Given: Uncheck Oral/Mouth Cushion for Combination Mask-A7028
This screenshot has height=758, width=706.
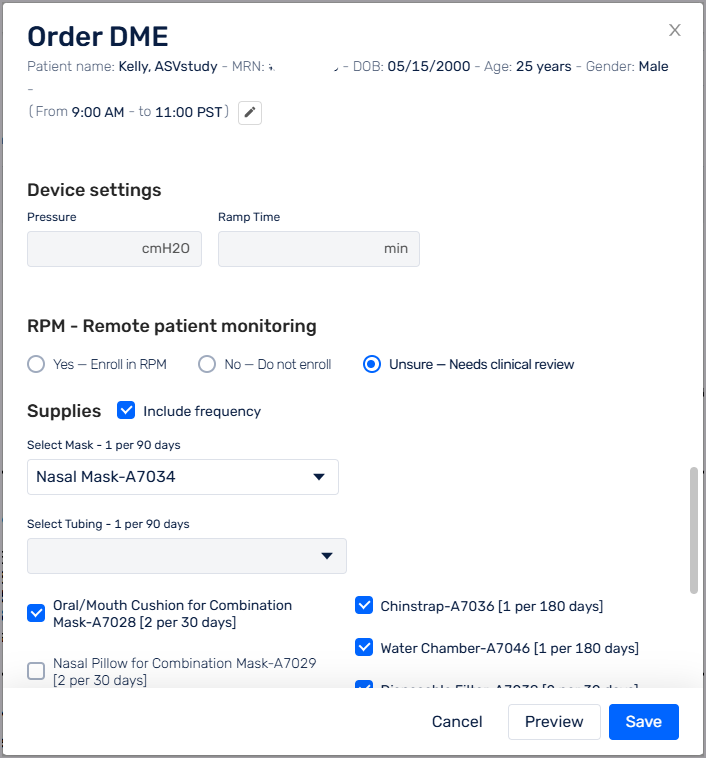Looking at the screenshot, I should [x=36, y=613].
